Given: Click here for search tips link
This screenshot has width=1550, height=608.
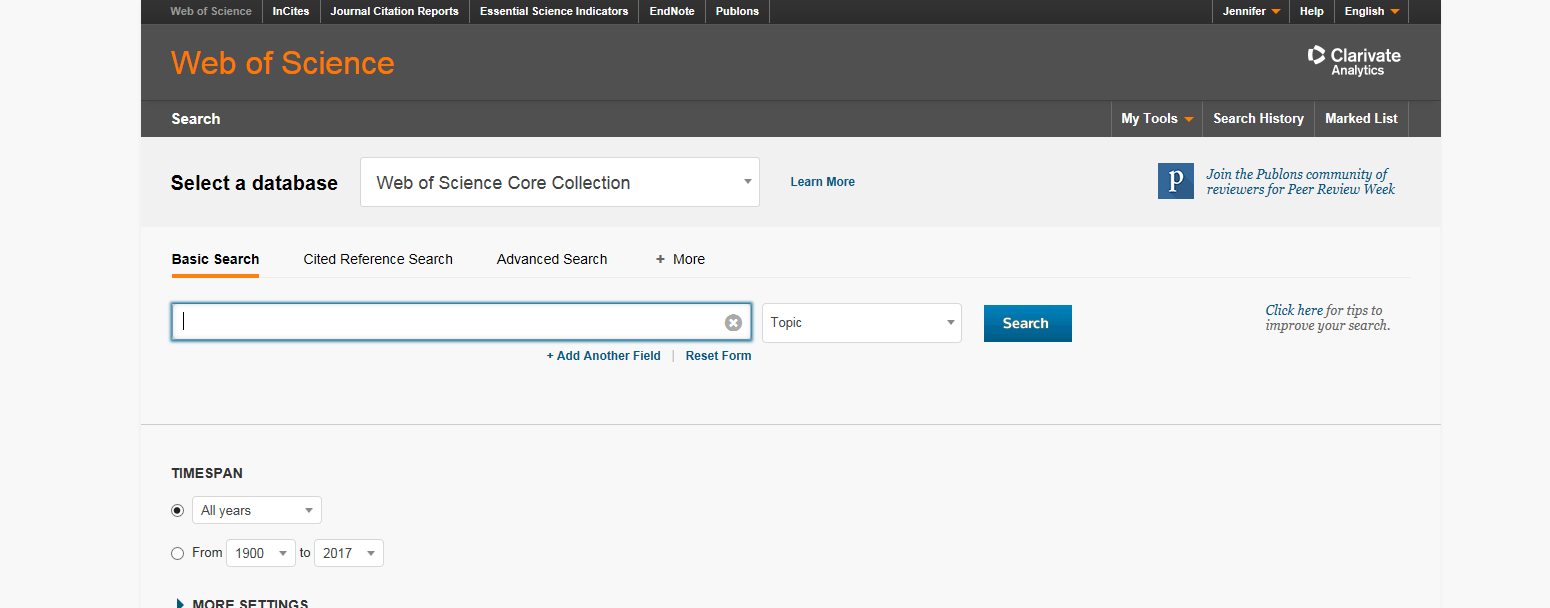Looking at the screenshot, I should (1294, 310).
